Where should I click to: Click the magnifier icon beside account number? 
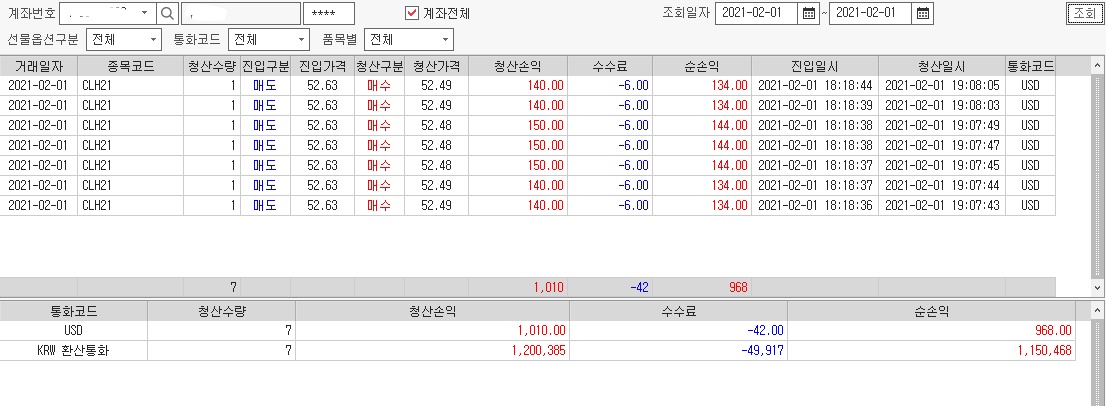click(x=168, y=13)
